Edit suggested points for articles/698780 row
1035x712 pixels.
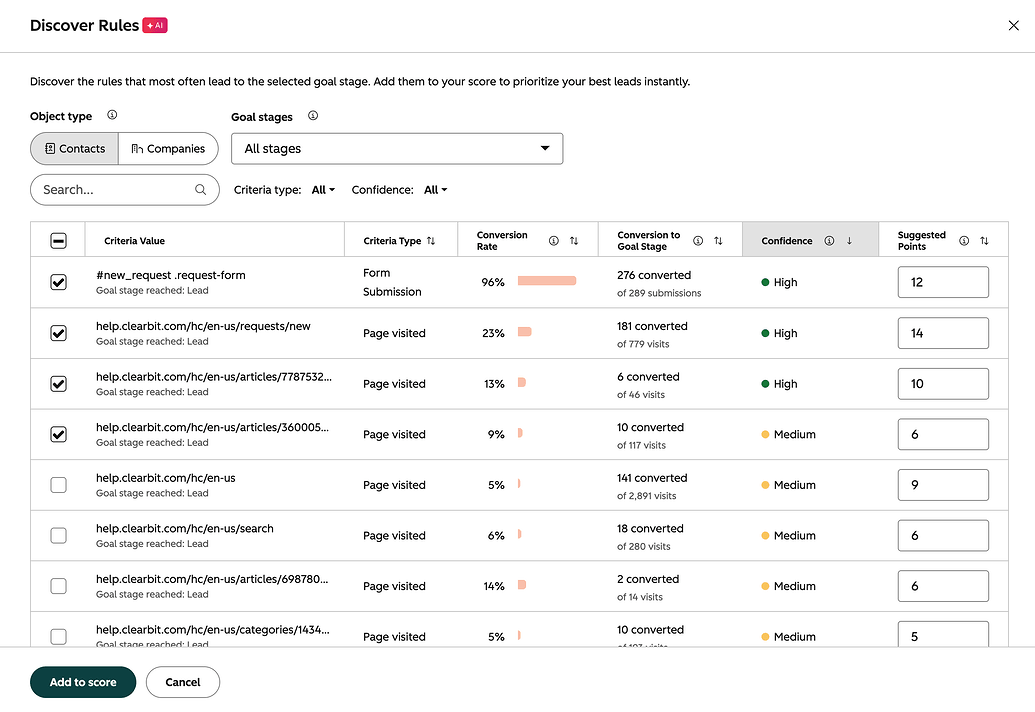pyautogui.click(x=943, y=586)
